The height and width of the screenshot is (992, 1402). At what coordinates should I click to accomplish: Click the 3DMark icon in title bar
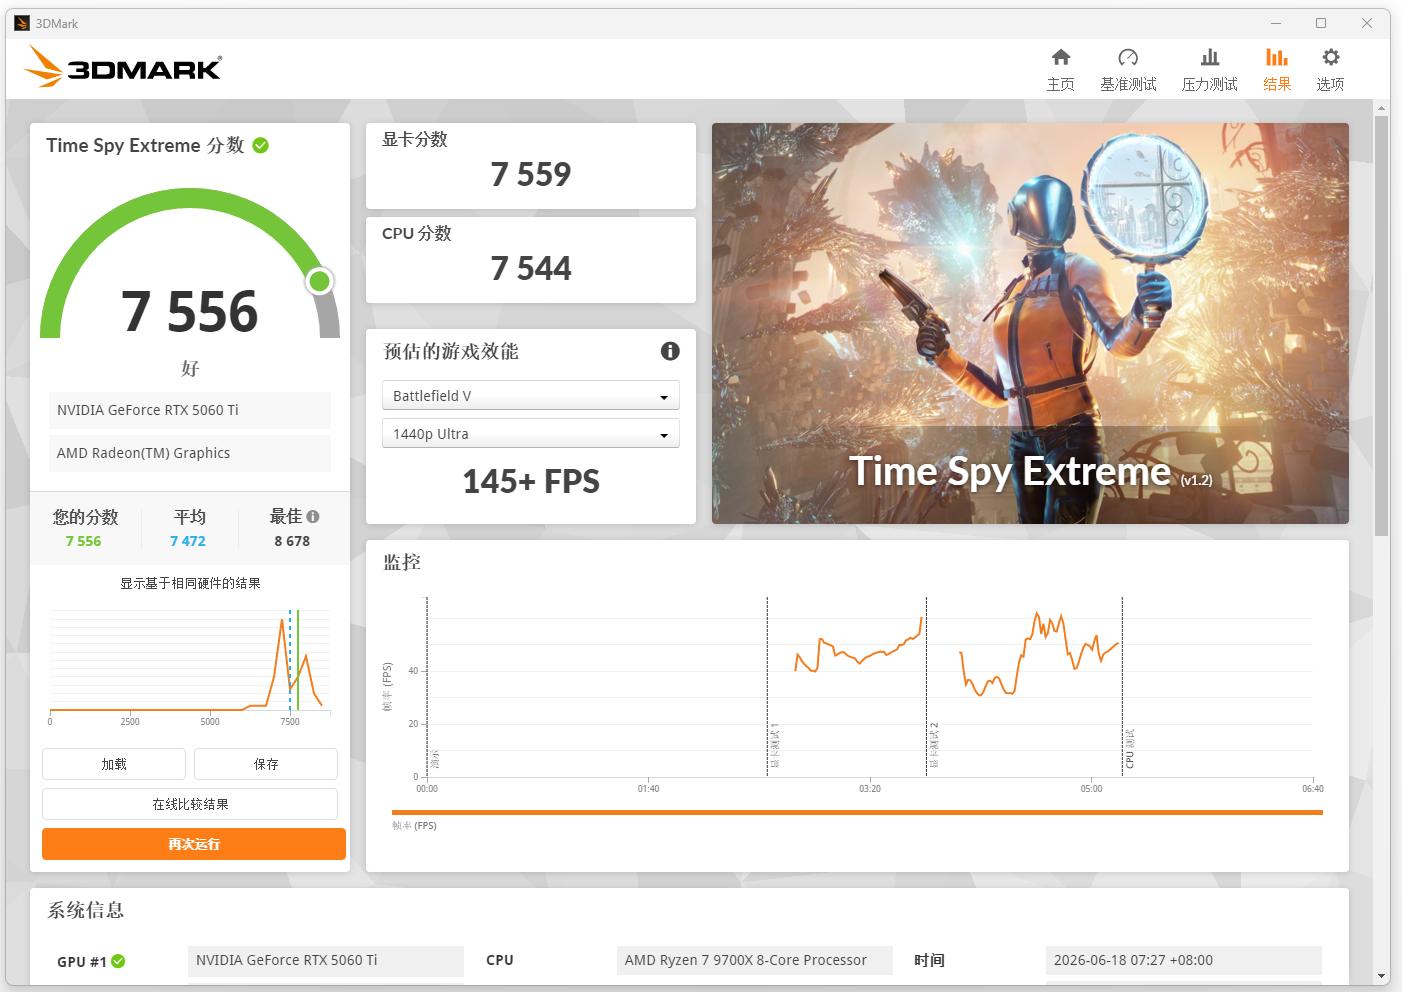[x=22, y=23]
